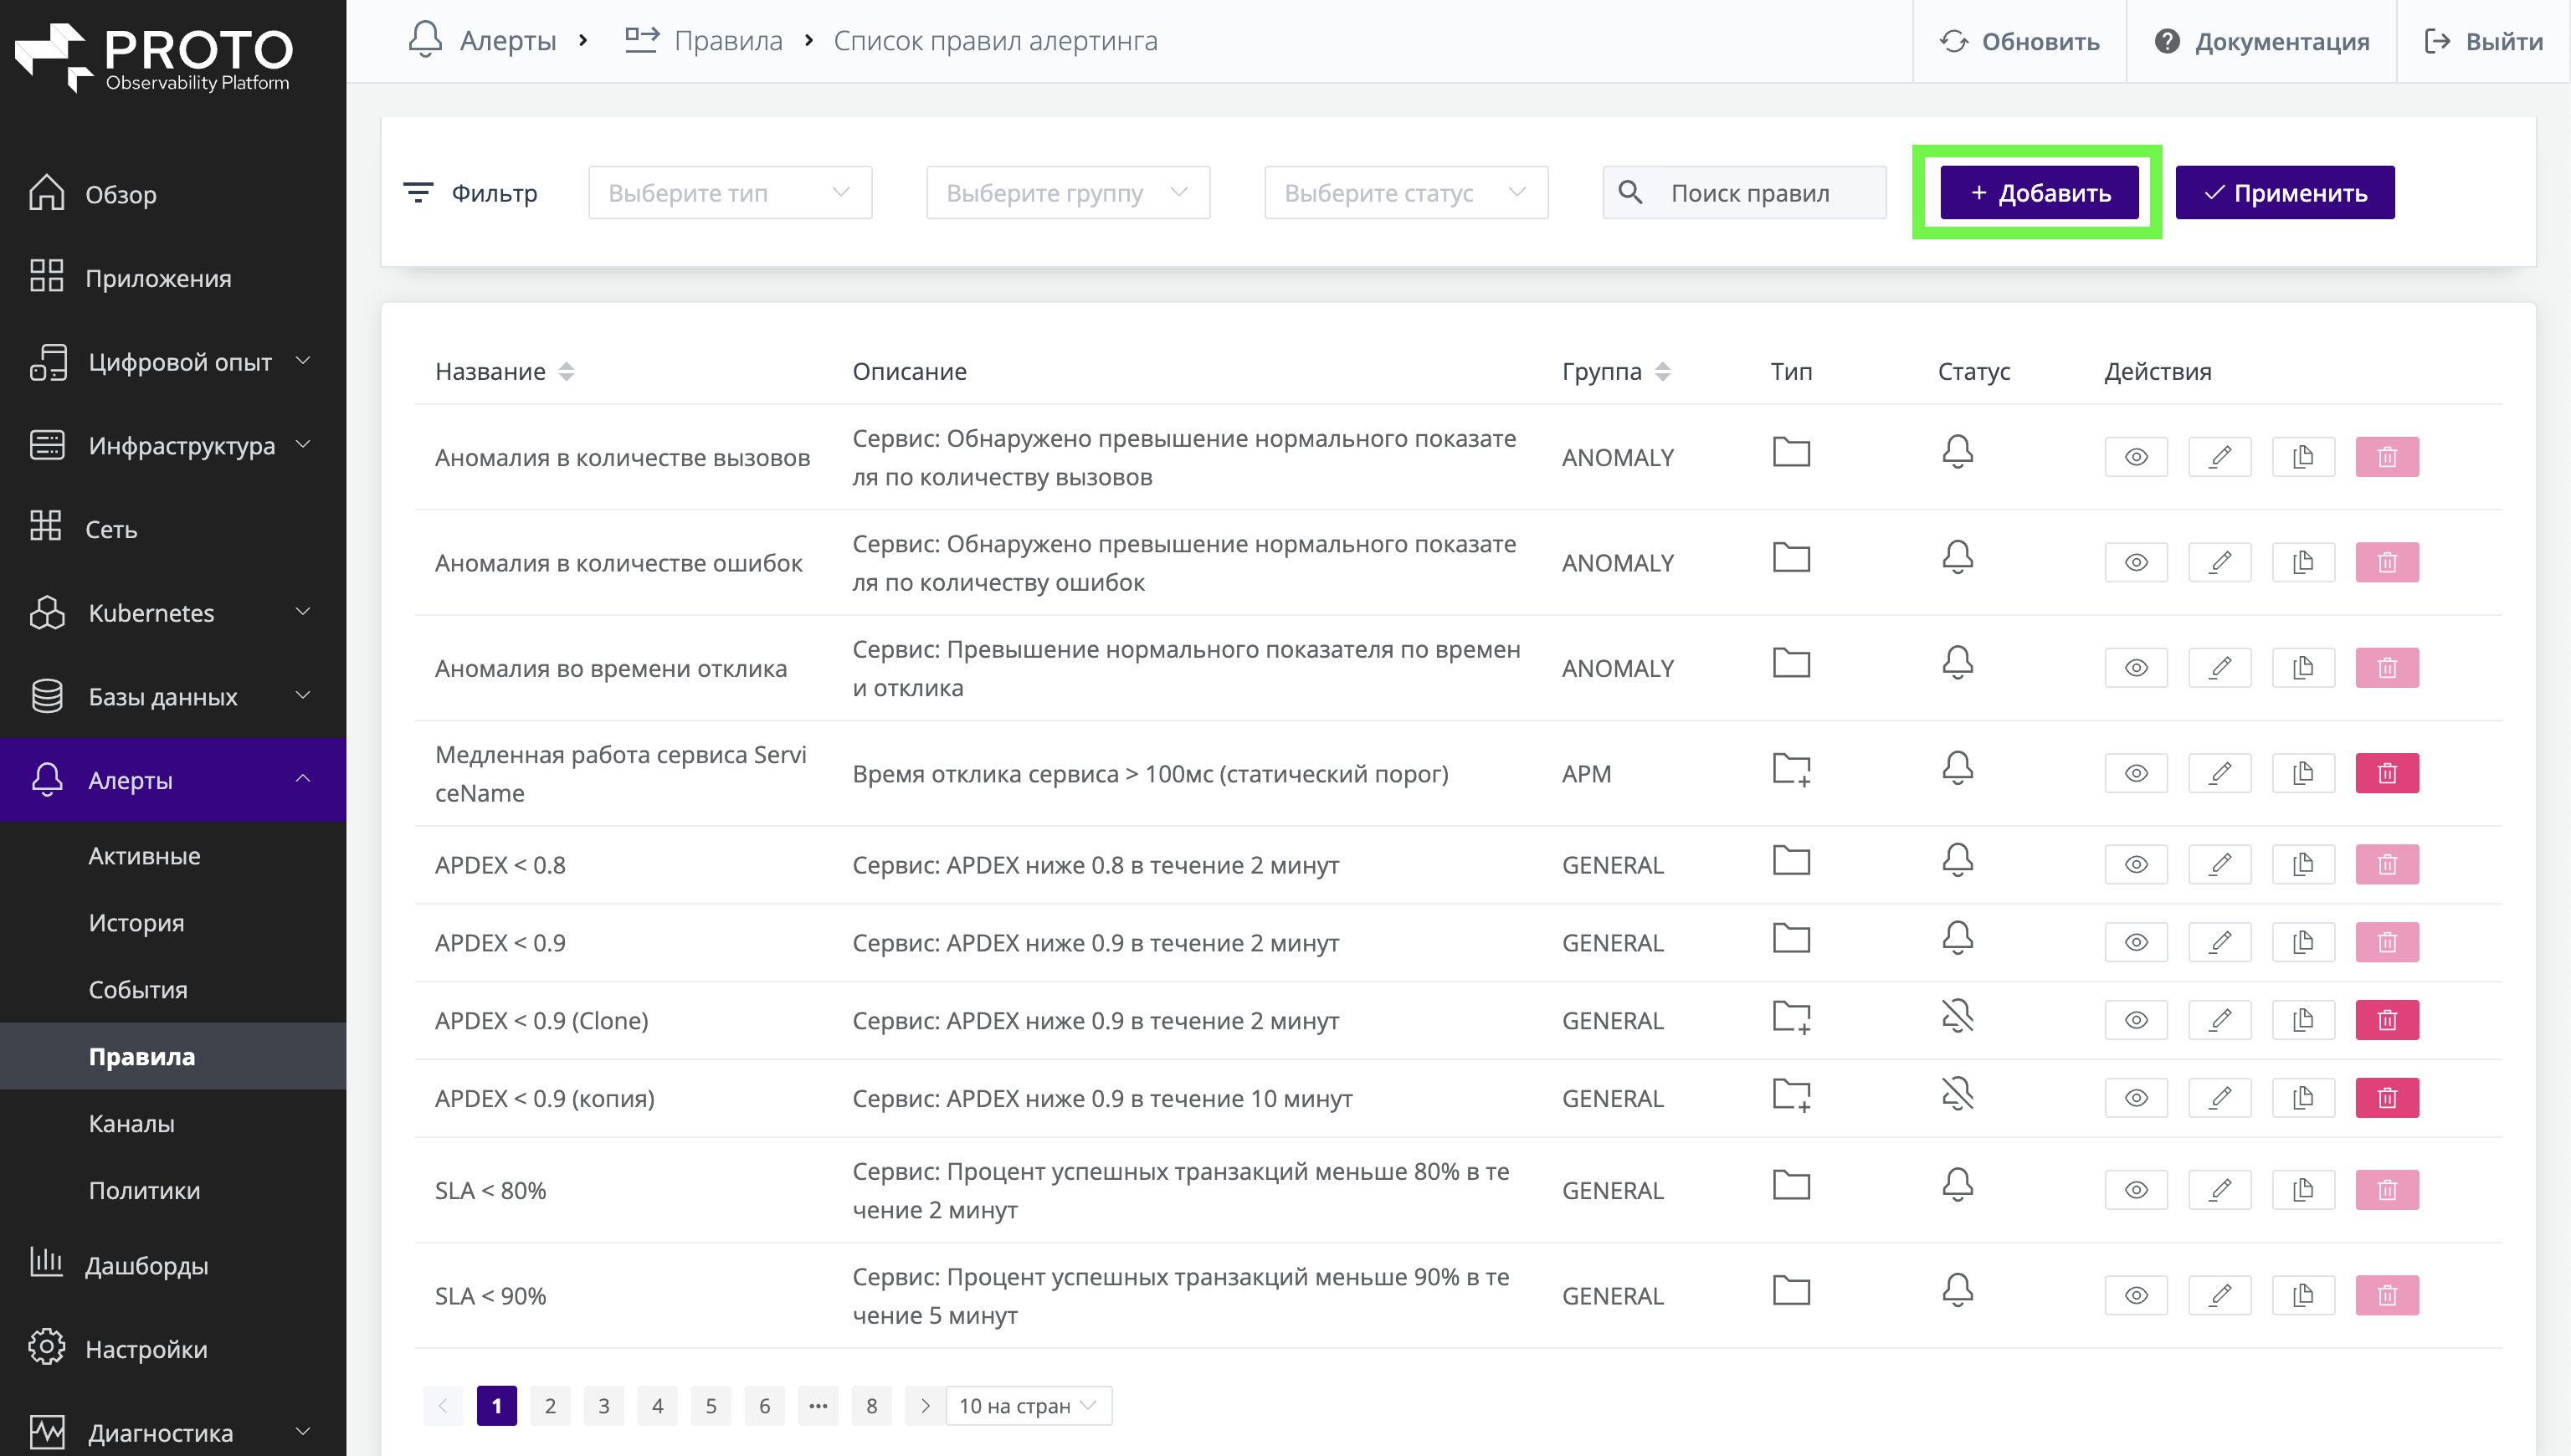Open События alerts submenu item
The image size is (2571, 1456).
point(174,989)
